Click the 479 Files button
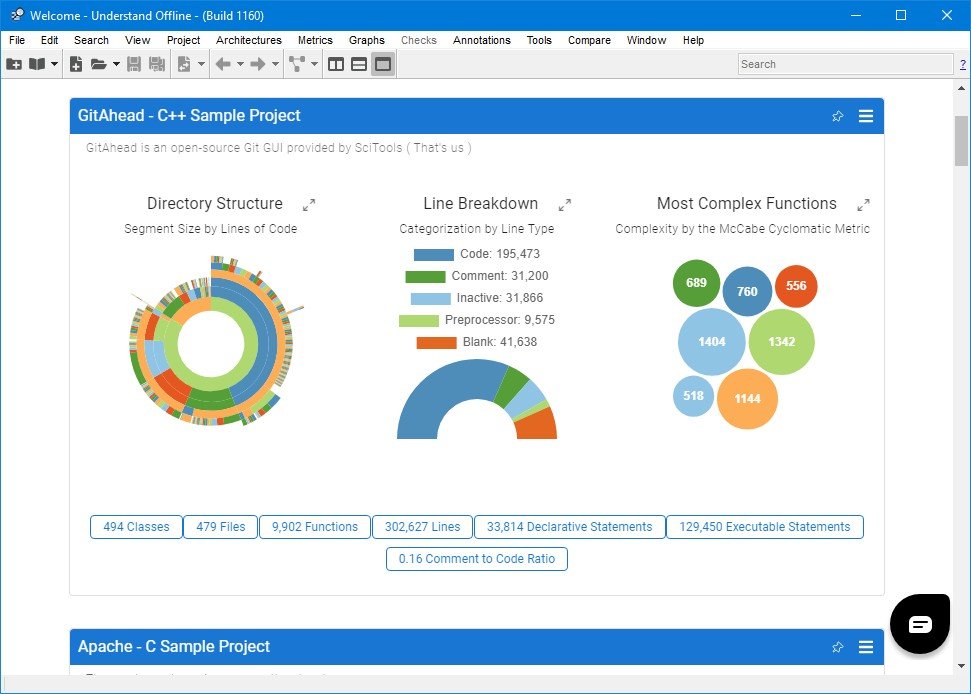This screenshot has height=694, width=971. (221, 527)
